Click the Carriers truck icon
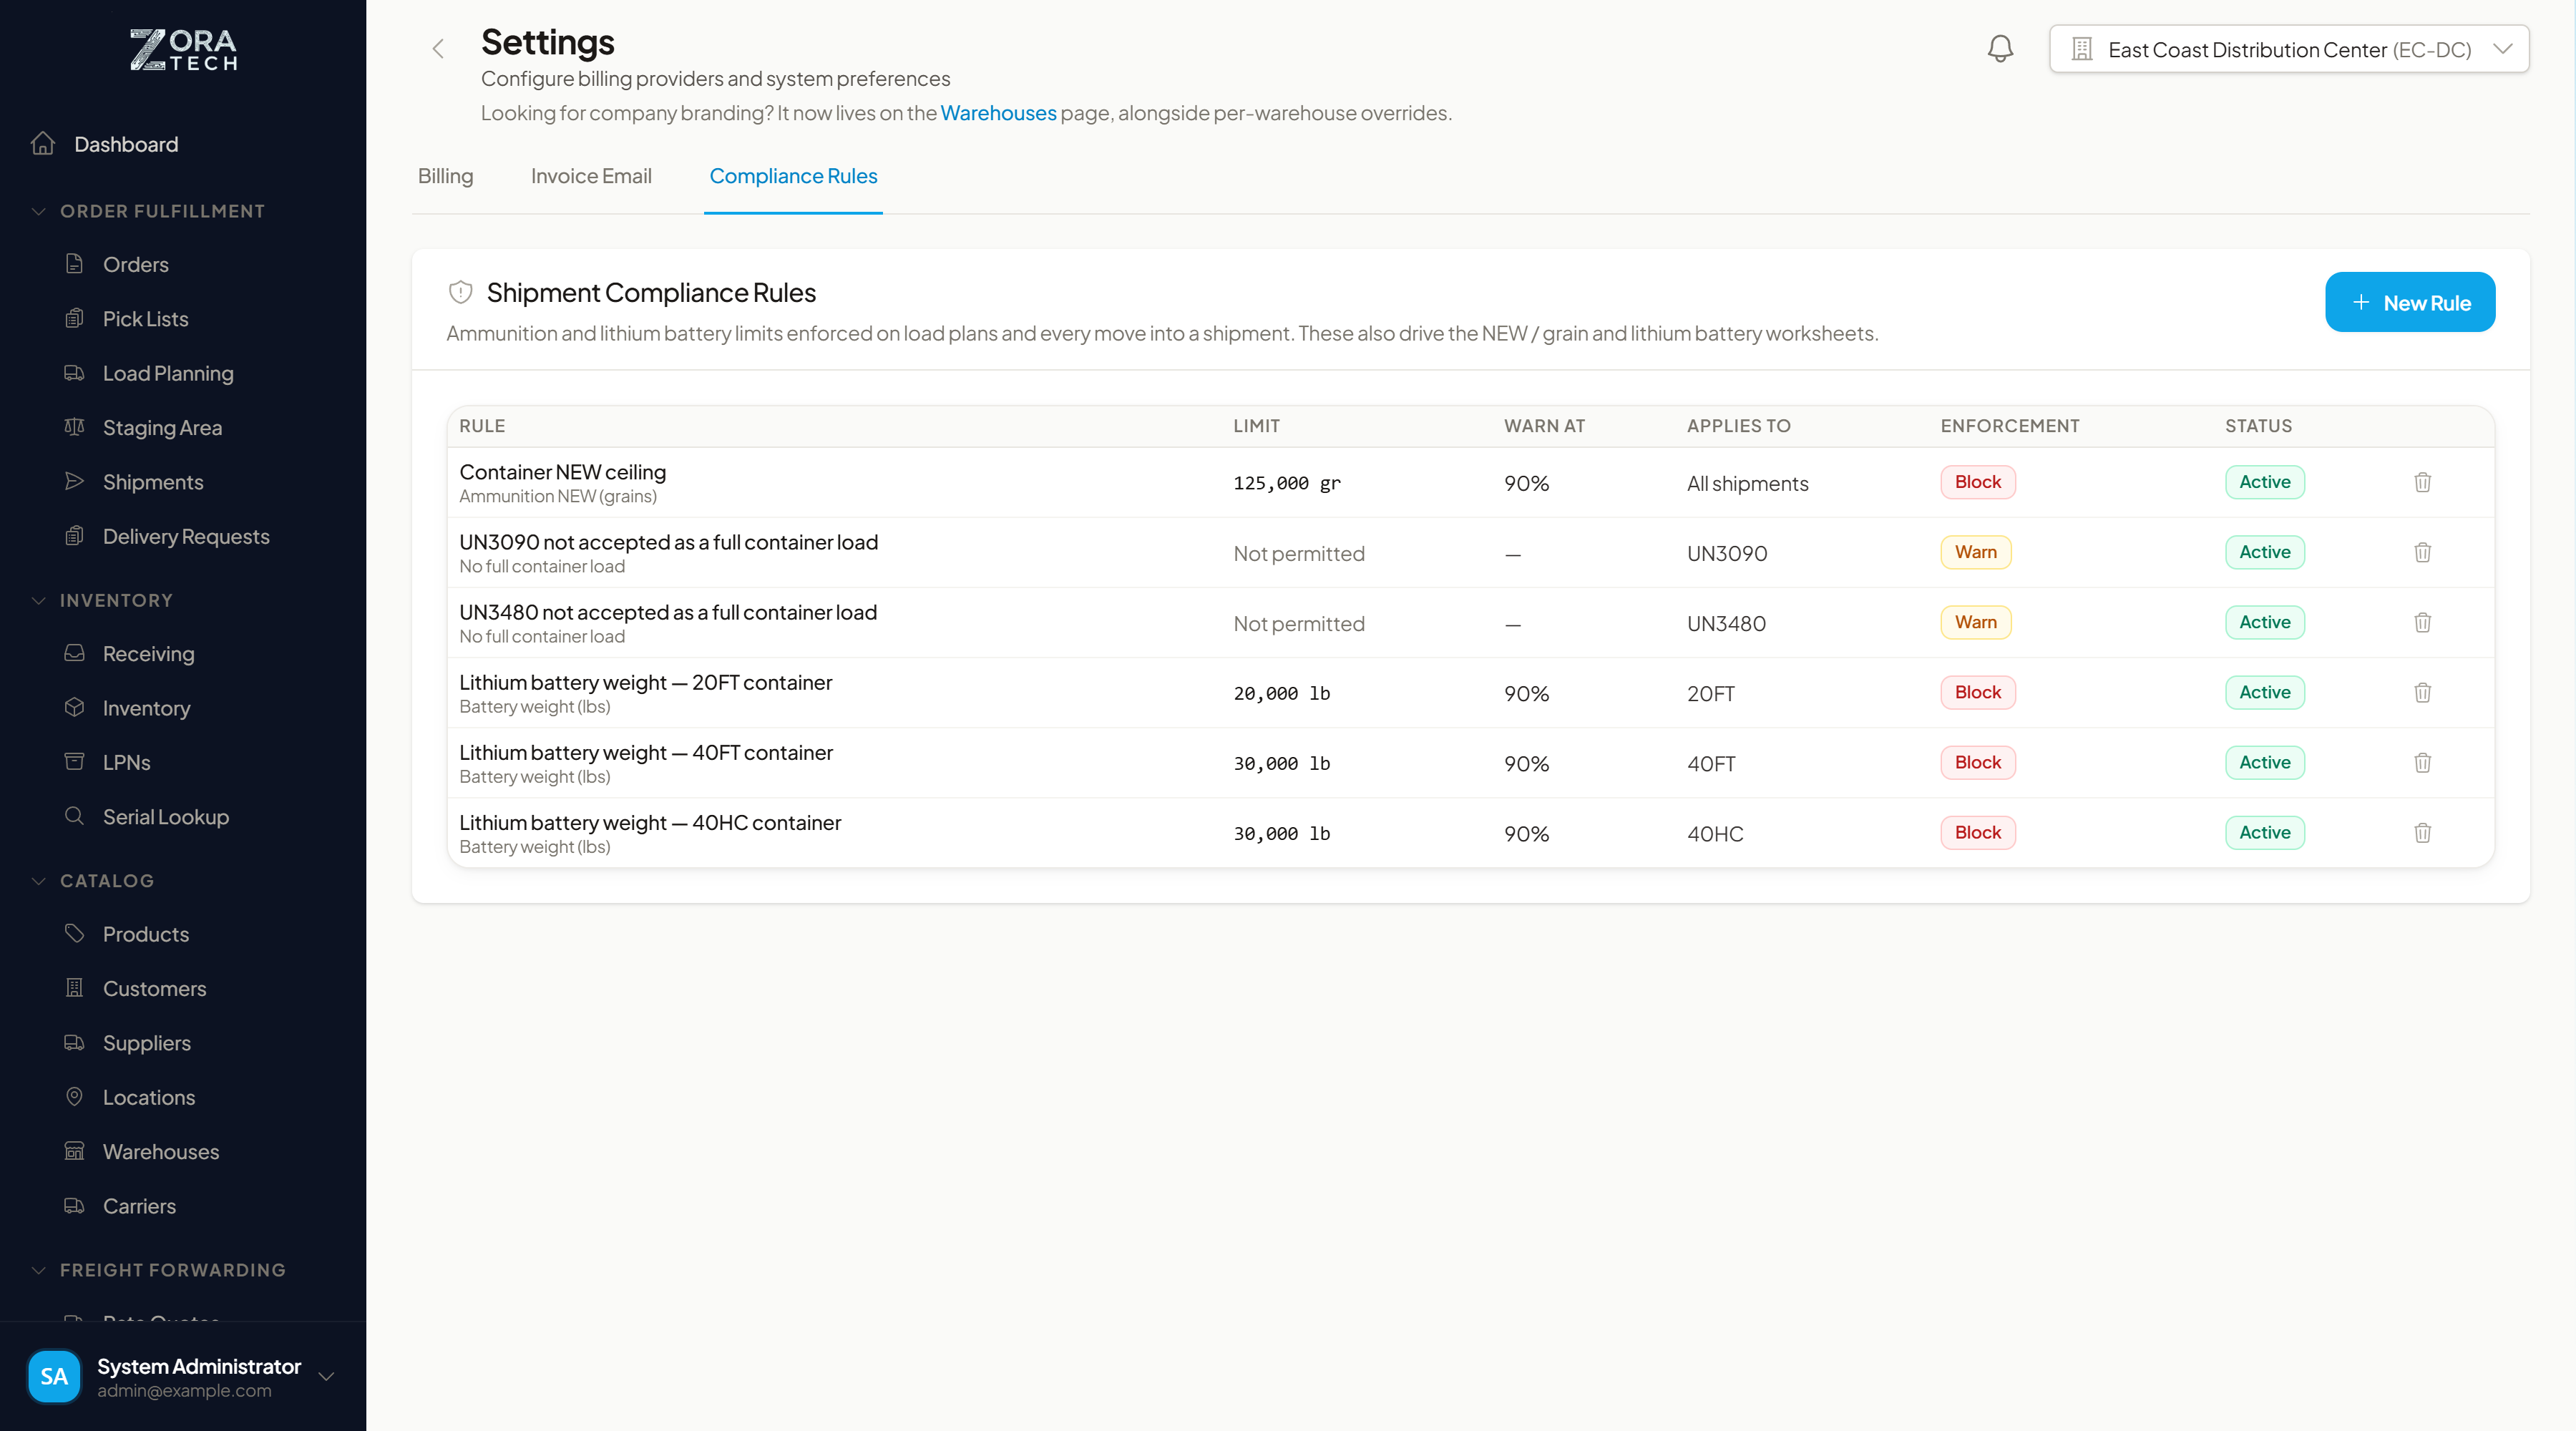 (x=74, y=1205)
